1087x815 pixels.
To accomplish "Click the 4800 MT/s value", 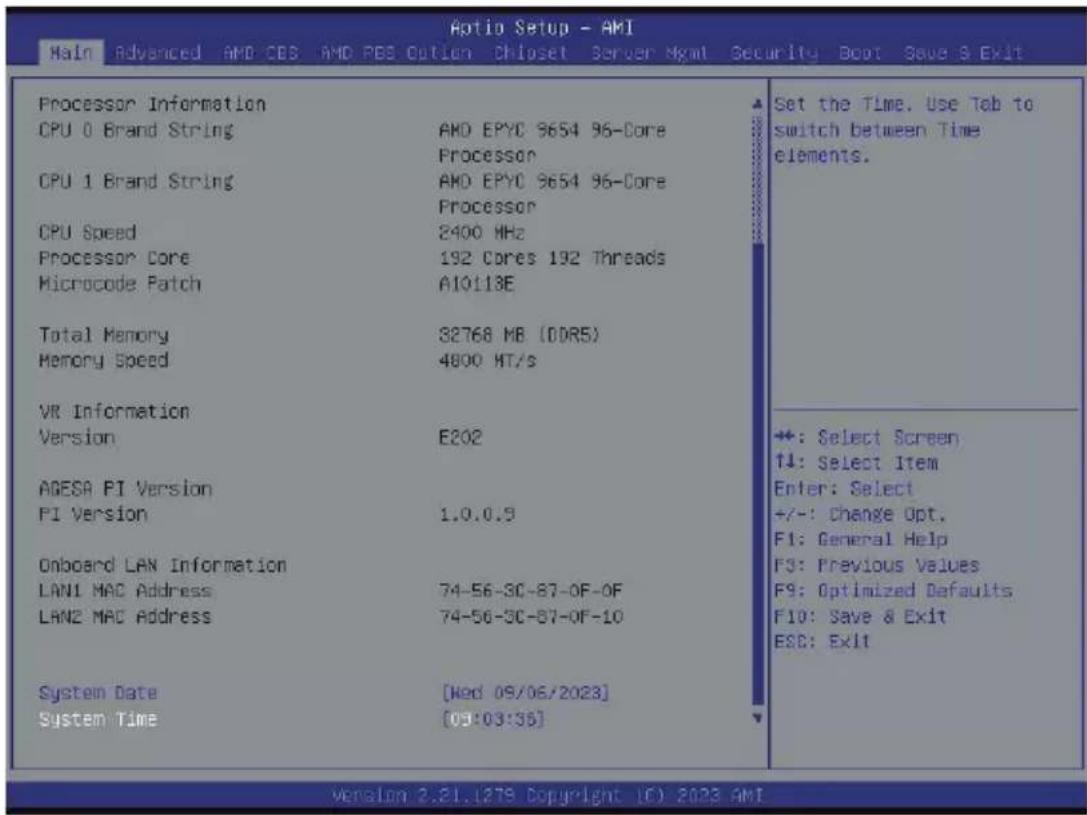I will [x=487, y=360].
